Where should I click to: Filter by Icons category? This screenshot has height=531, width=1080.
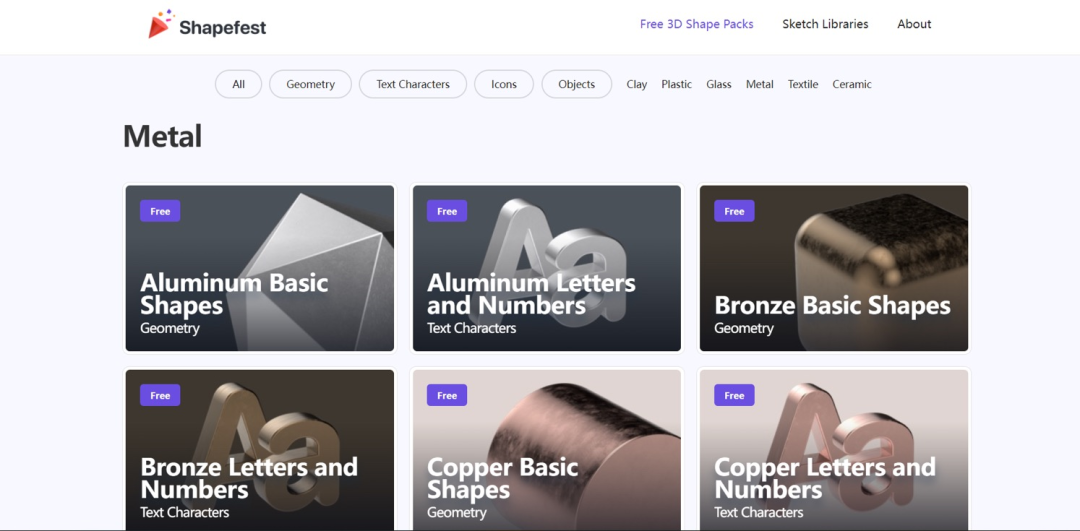503,84
